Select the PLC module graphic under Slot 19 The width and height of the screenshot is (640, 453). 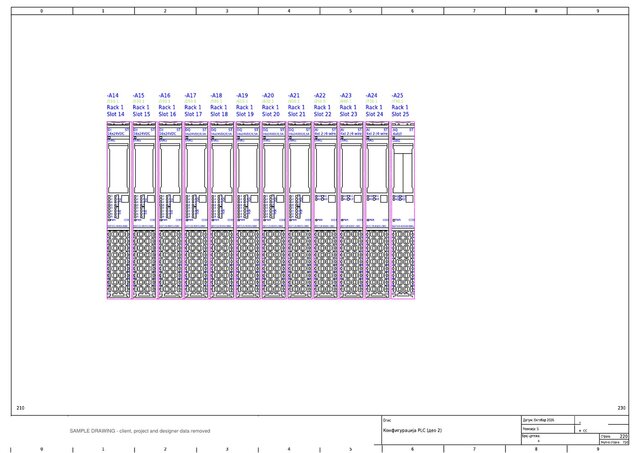248,210
